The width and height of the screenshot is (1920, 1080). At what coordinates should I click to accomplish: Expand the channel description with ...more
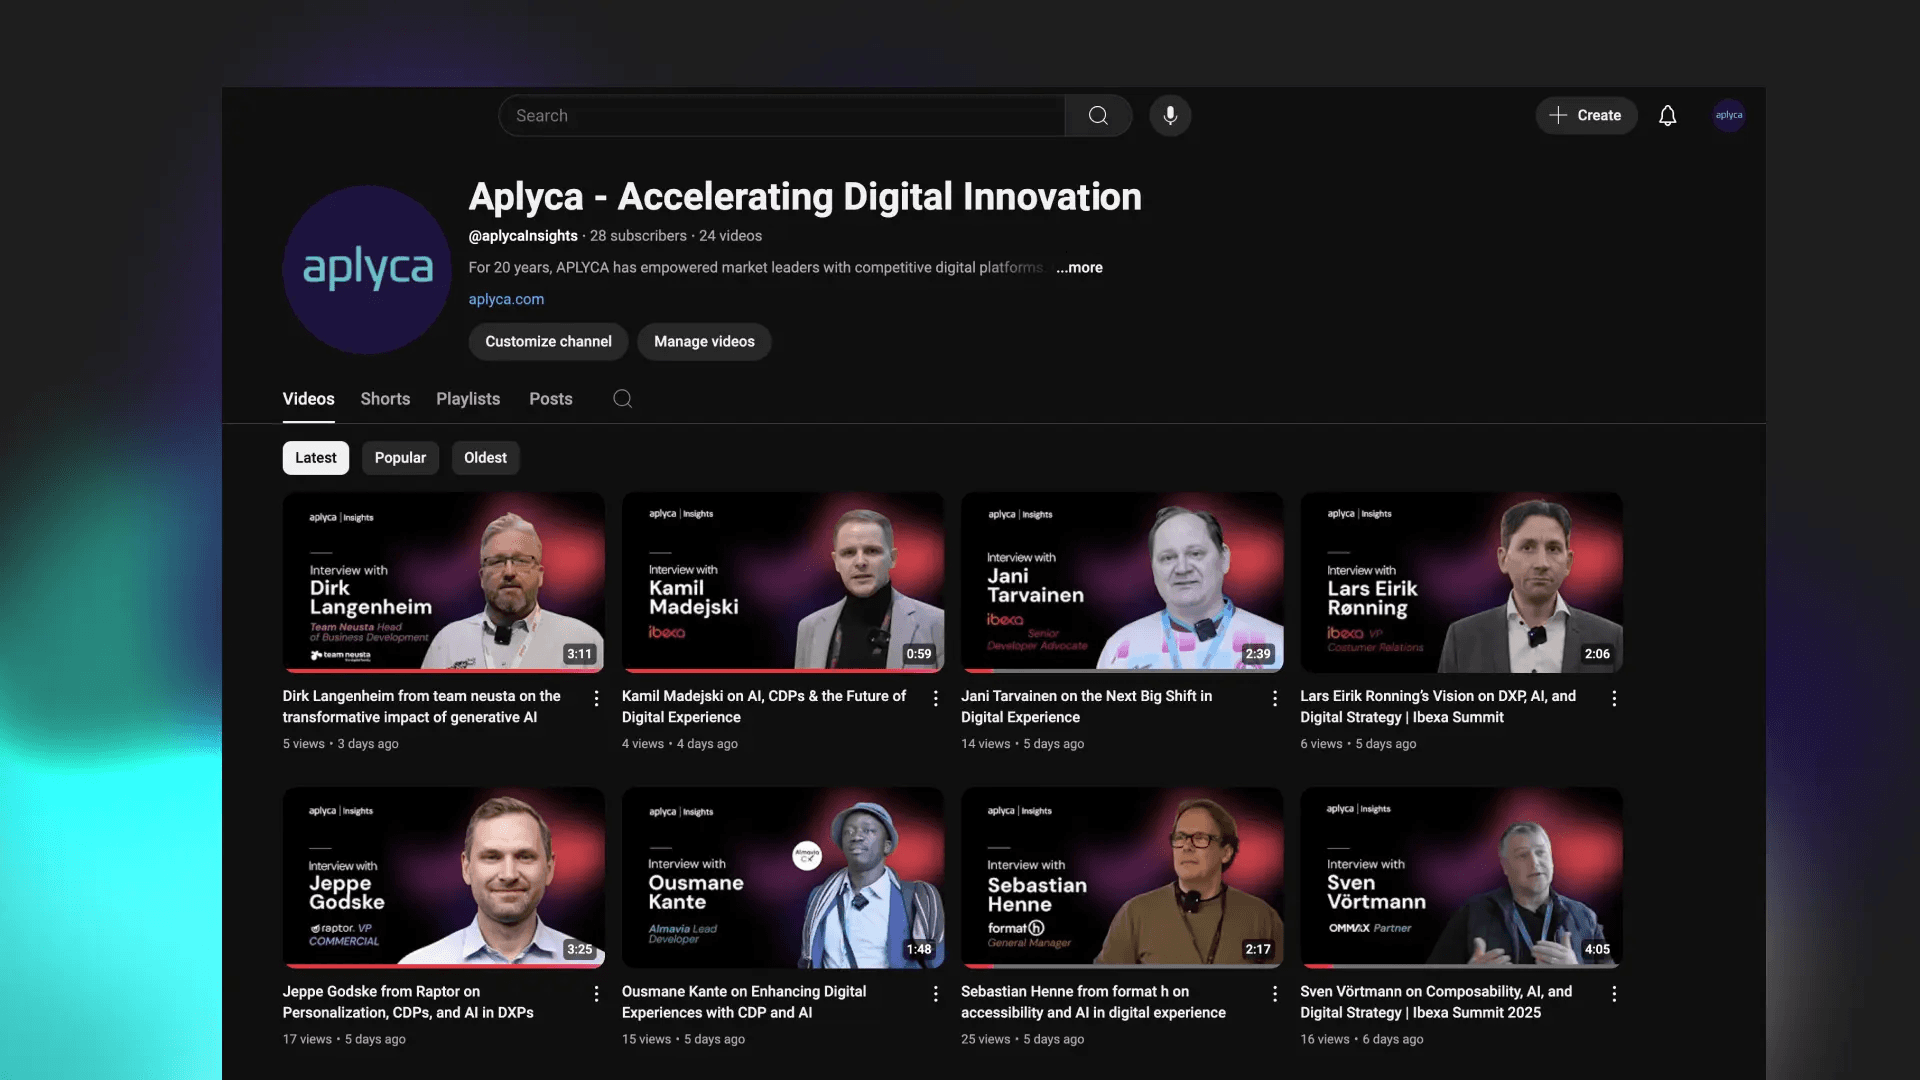1078,268
